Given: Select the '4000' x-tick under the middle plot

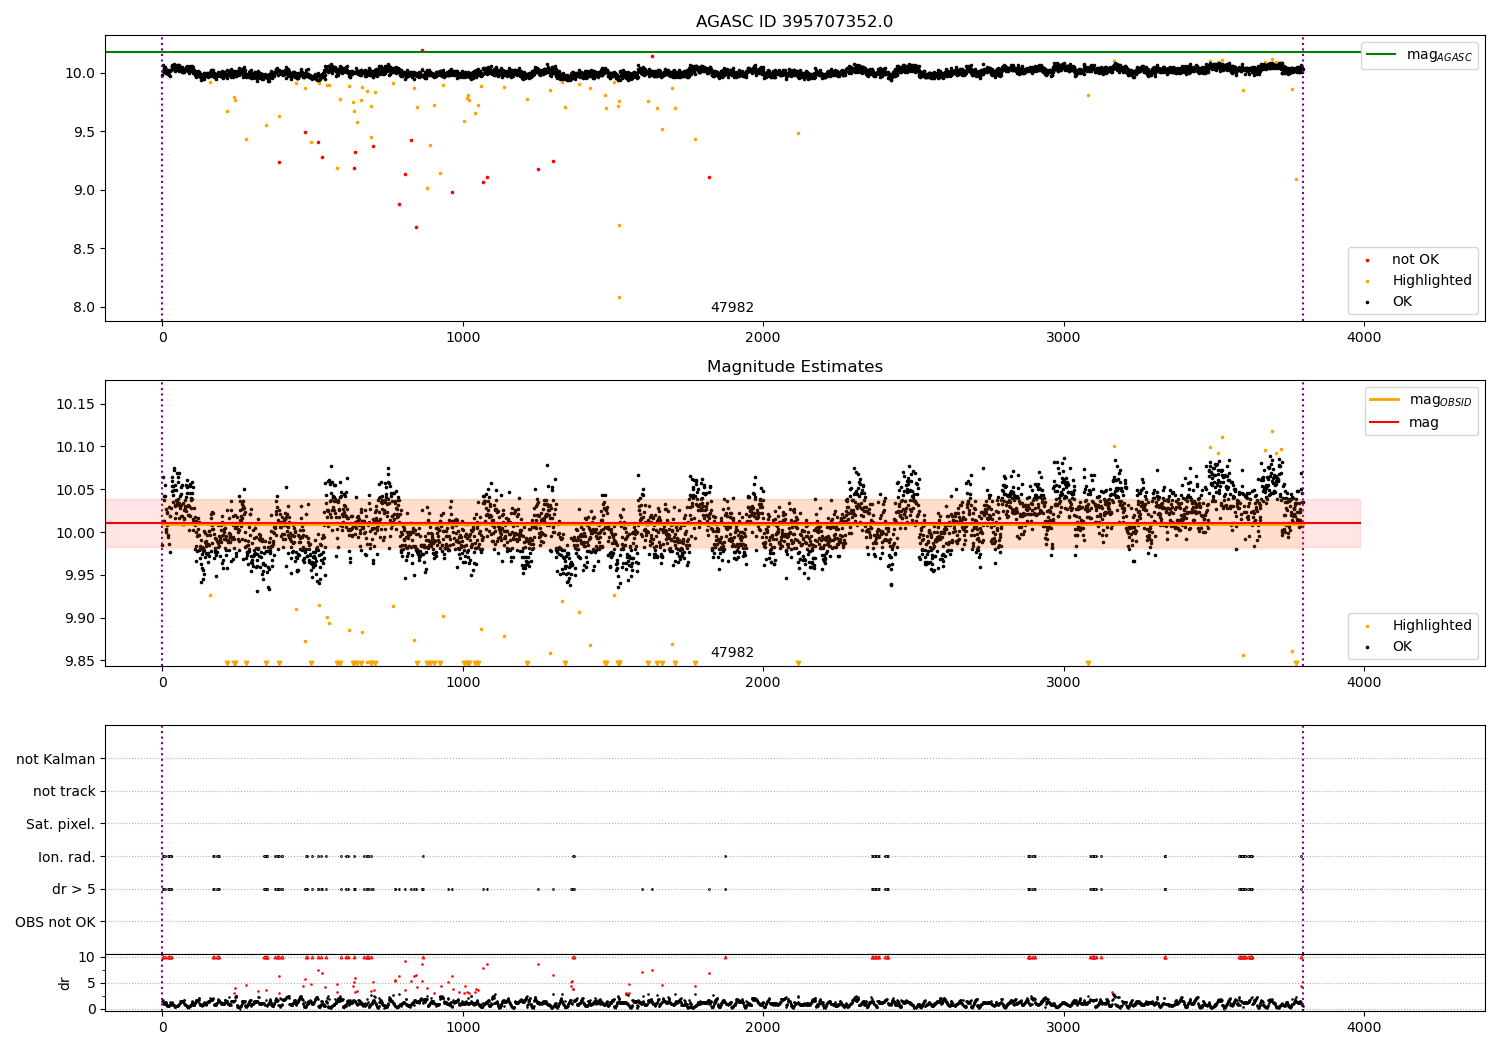Looking at the screenshot, I should tap(1364, 682).
